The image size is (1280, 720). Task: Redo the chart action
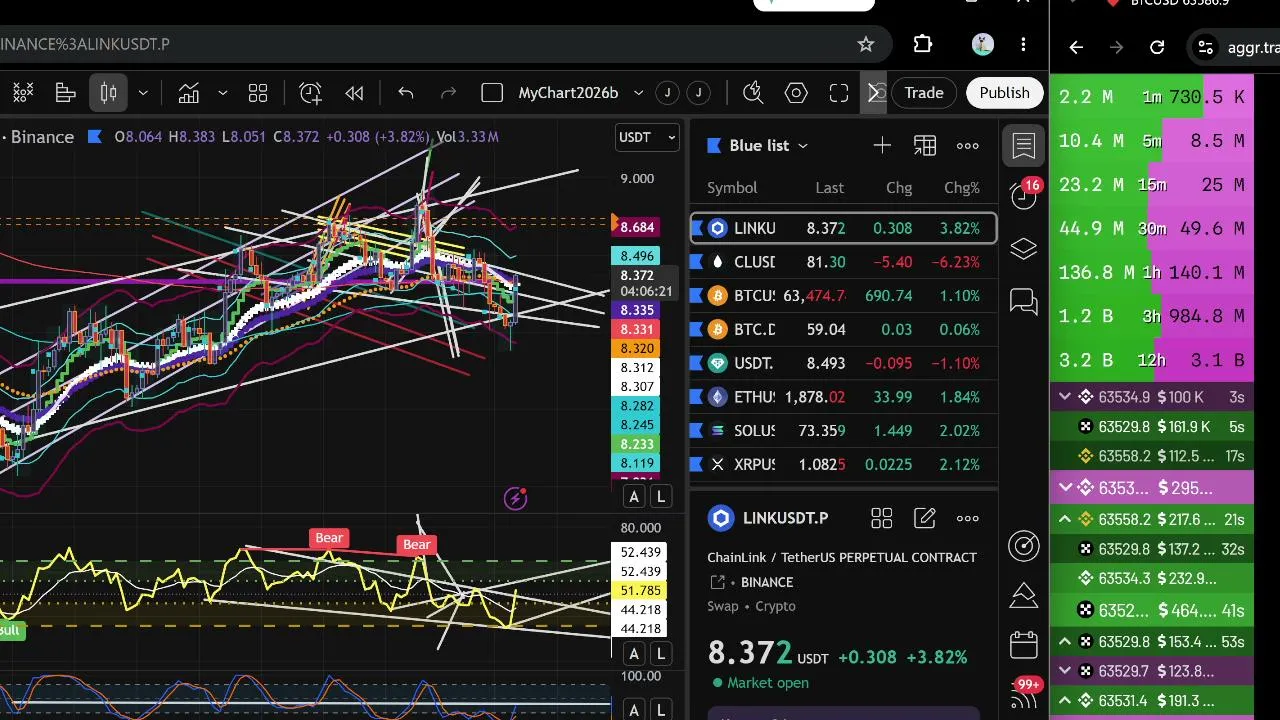[x=449, y=93]
